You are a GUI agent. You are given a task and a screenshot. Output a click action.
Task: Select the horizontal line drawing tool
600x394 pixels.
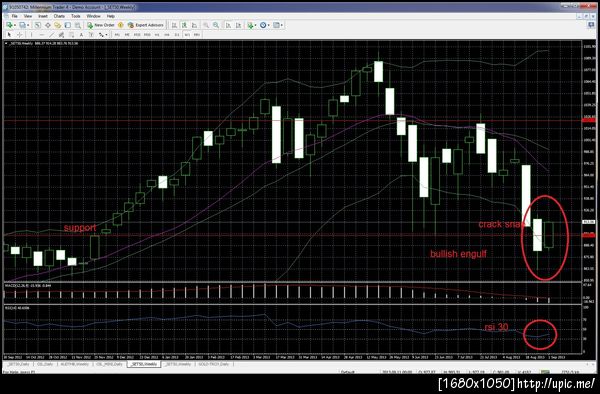42,34
